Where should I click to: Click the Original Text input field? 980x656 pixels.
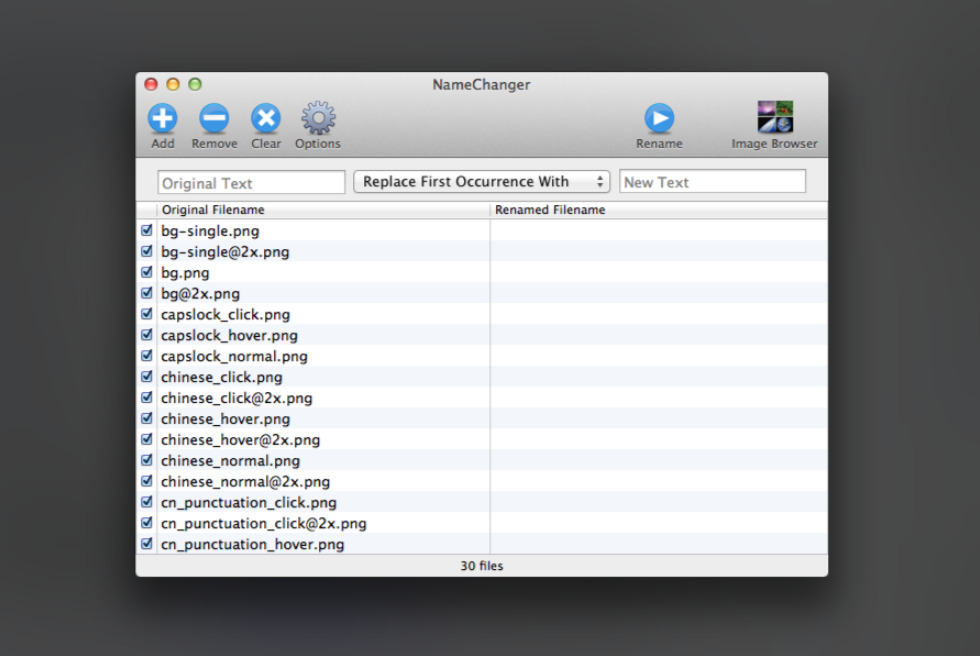click(x=251, y=183)
